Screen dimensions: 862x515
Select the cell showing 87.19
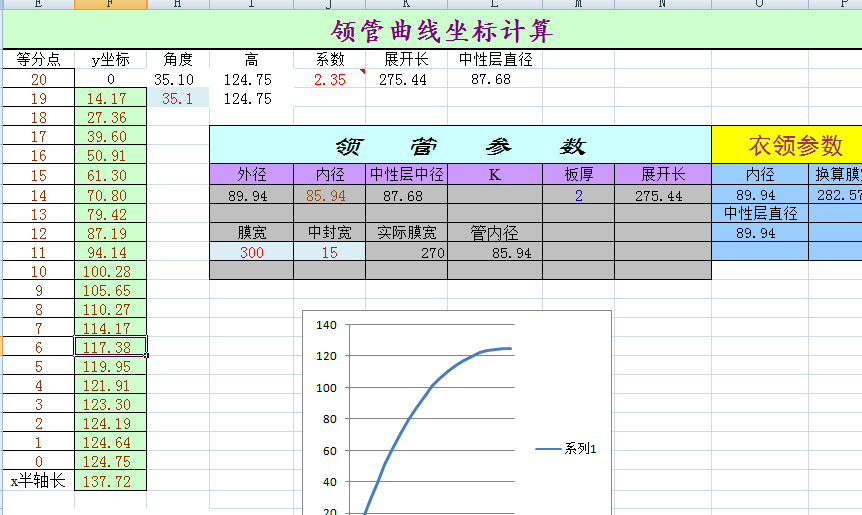point(110,233)
